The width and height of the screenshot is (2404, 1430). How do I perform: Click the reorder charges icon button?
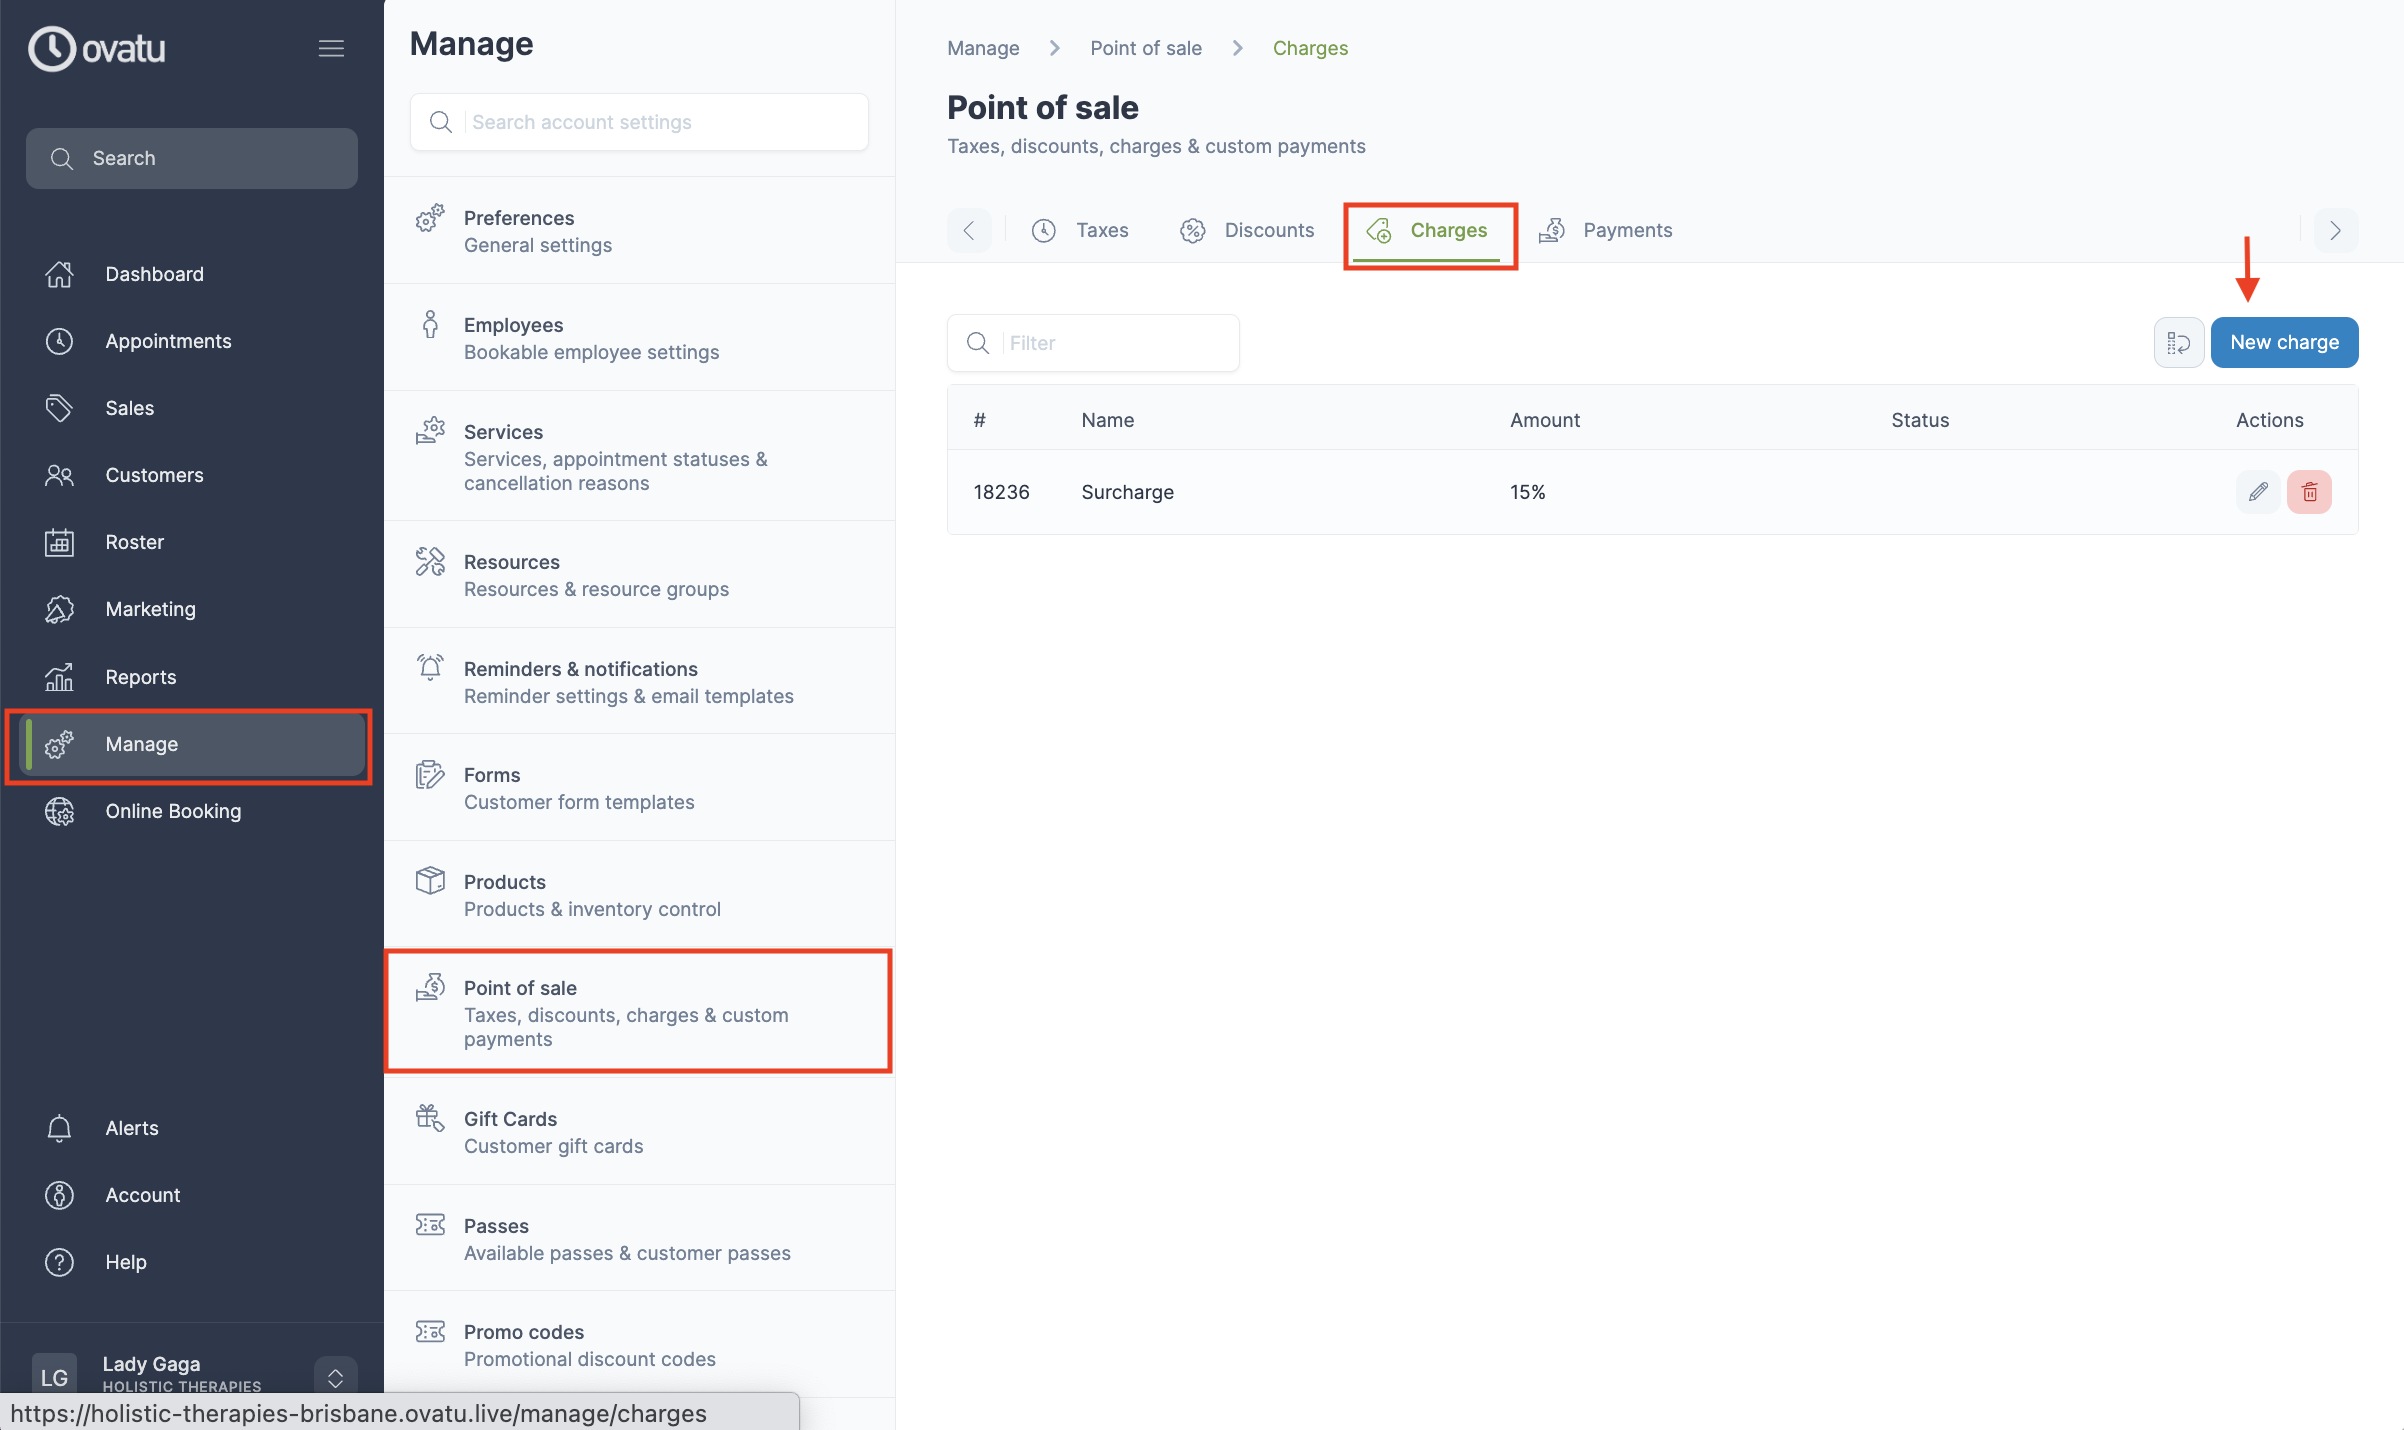(2178, 343)
